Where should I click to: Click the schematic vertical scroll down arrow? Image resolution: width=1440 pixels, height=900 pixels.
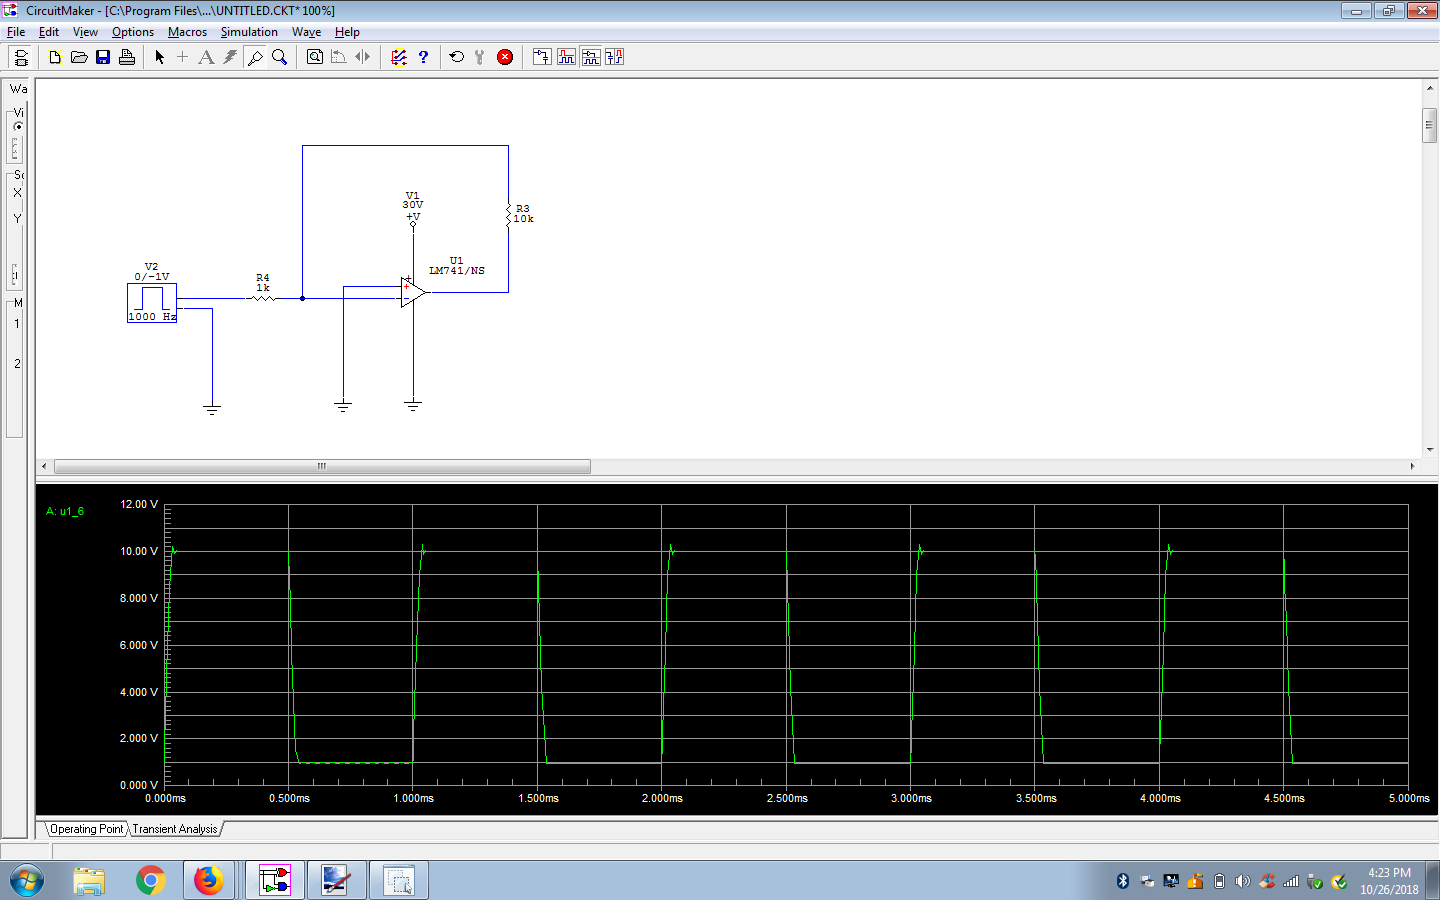(x=1430, y=450)
